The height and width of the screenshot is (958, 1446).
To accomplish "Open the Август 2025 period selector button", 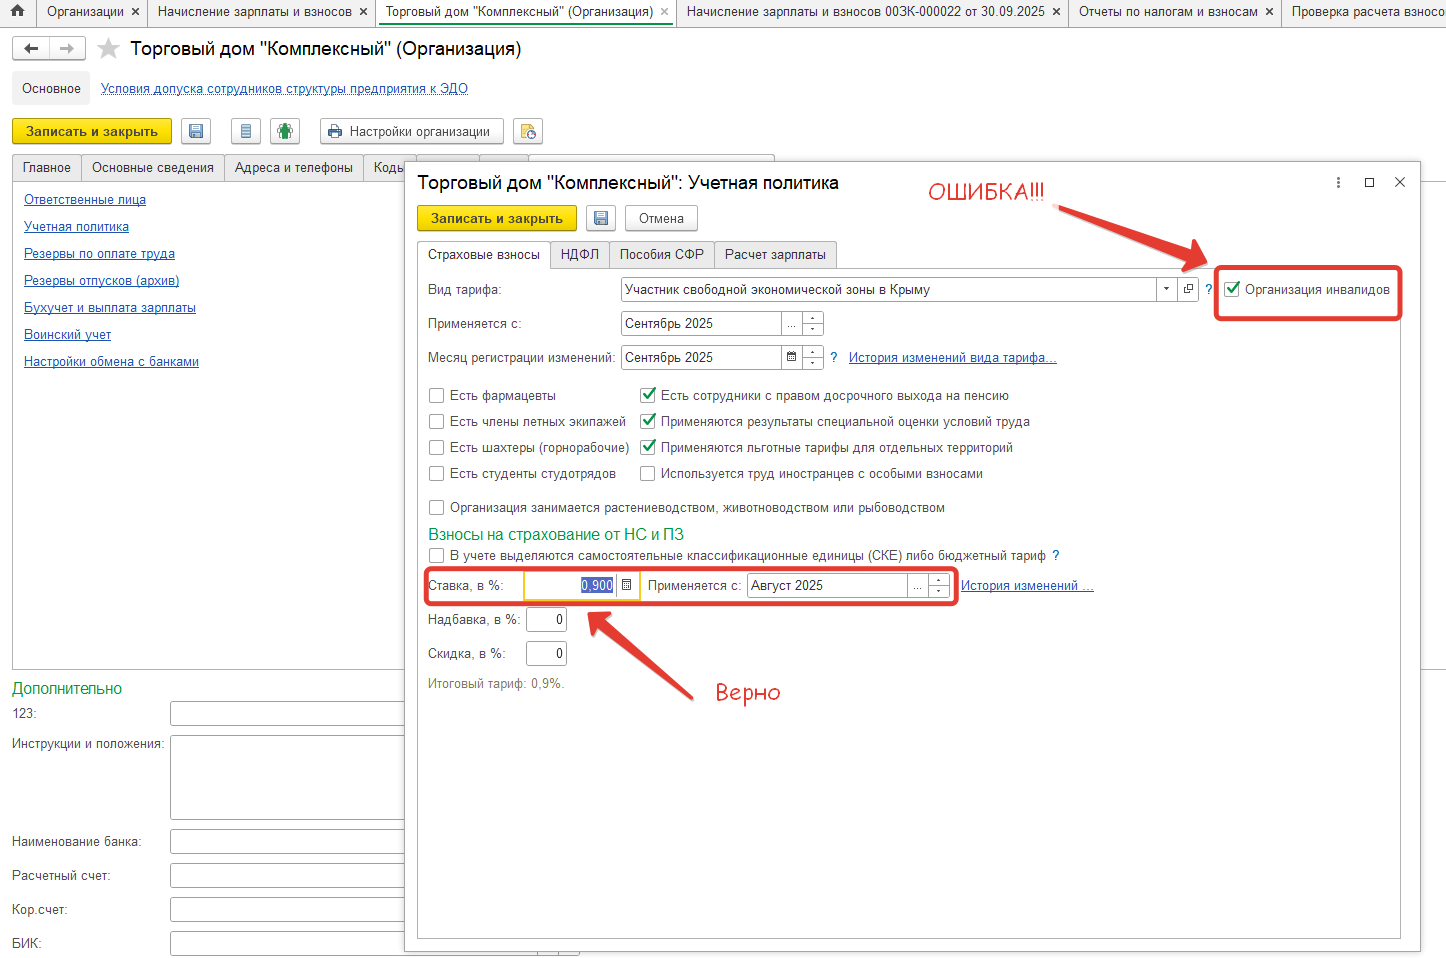I will tap(917, 586).
